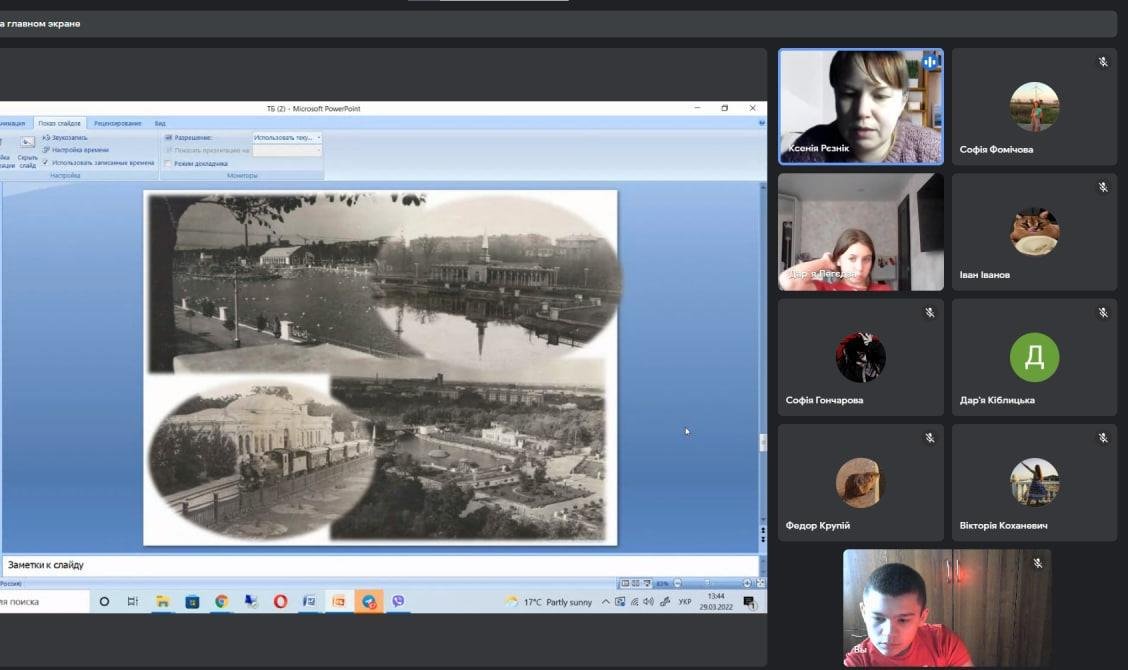Image resolution: width=1128 pixels, height=670 pixels.
Task: Click the PowerPoint help icon in ribbon
Action: click(x=761, y=123)
